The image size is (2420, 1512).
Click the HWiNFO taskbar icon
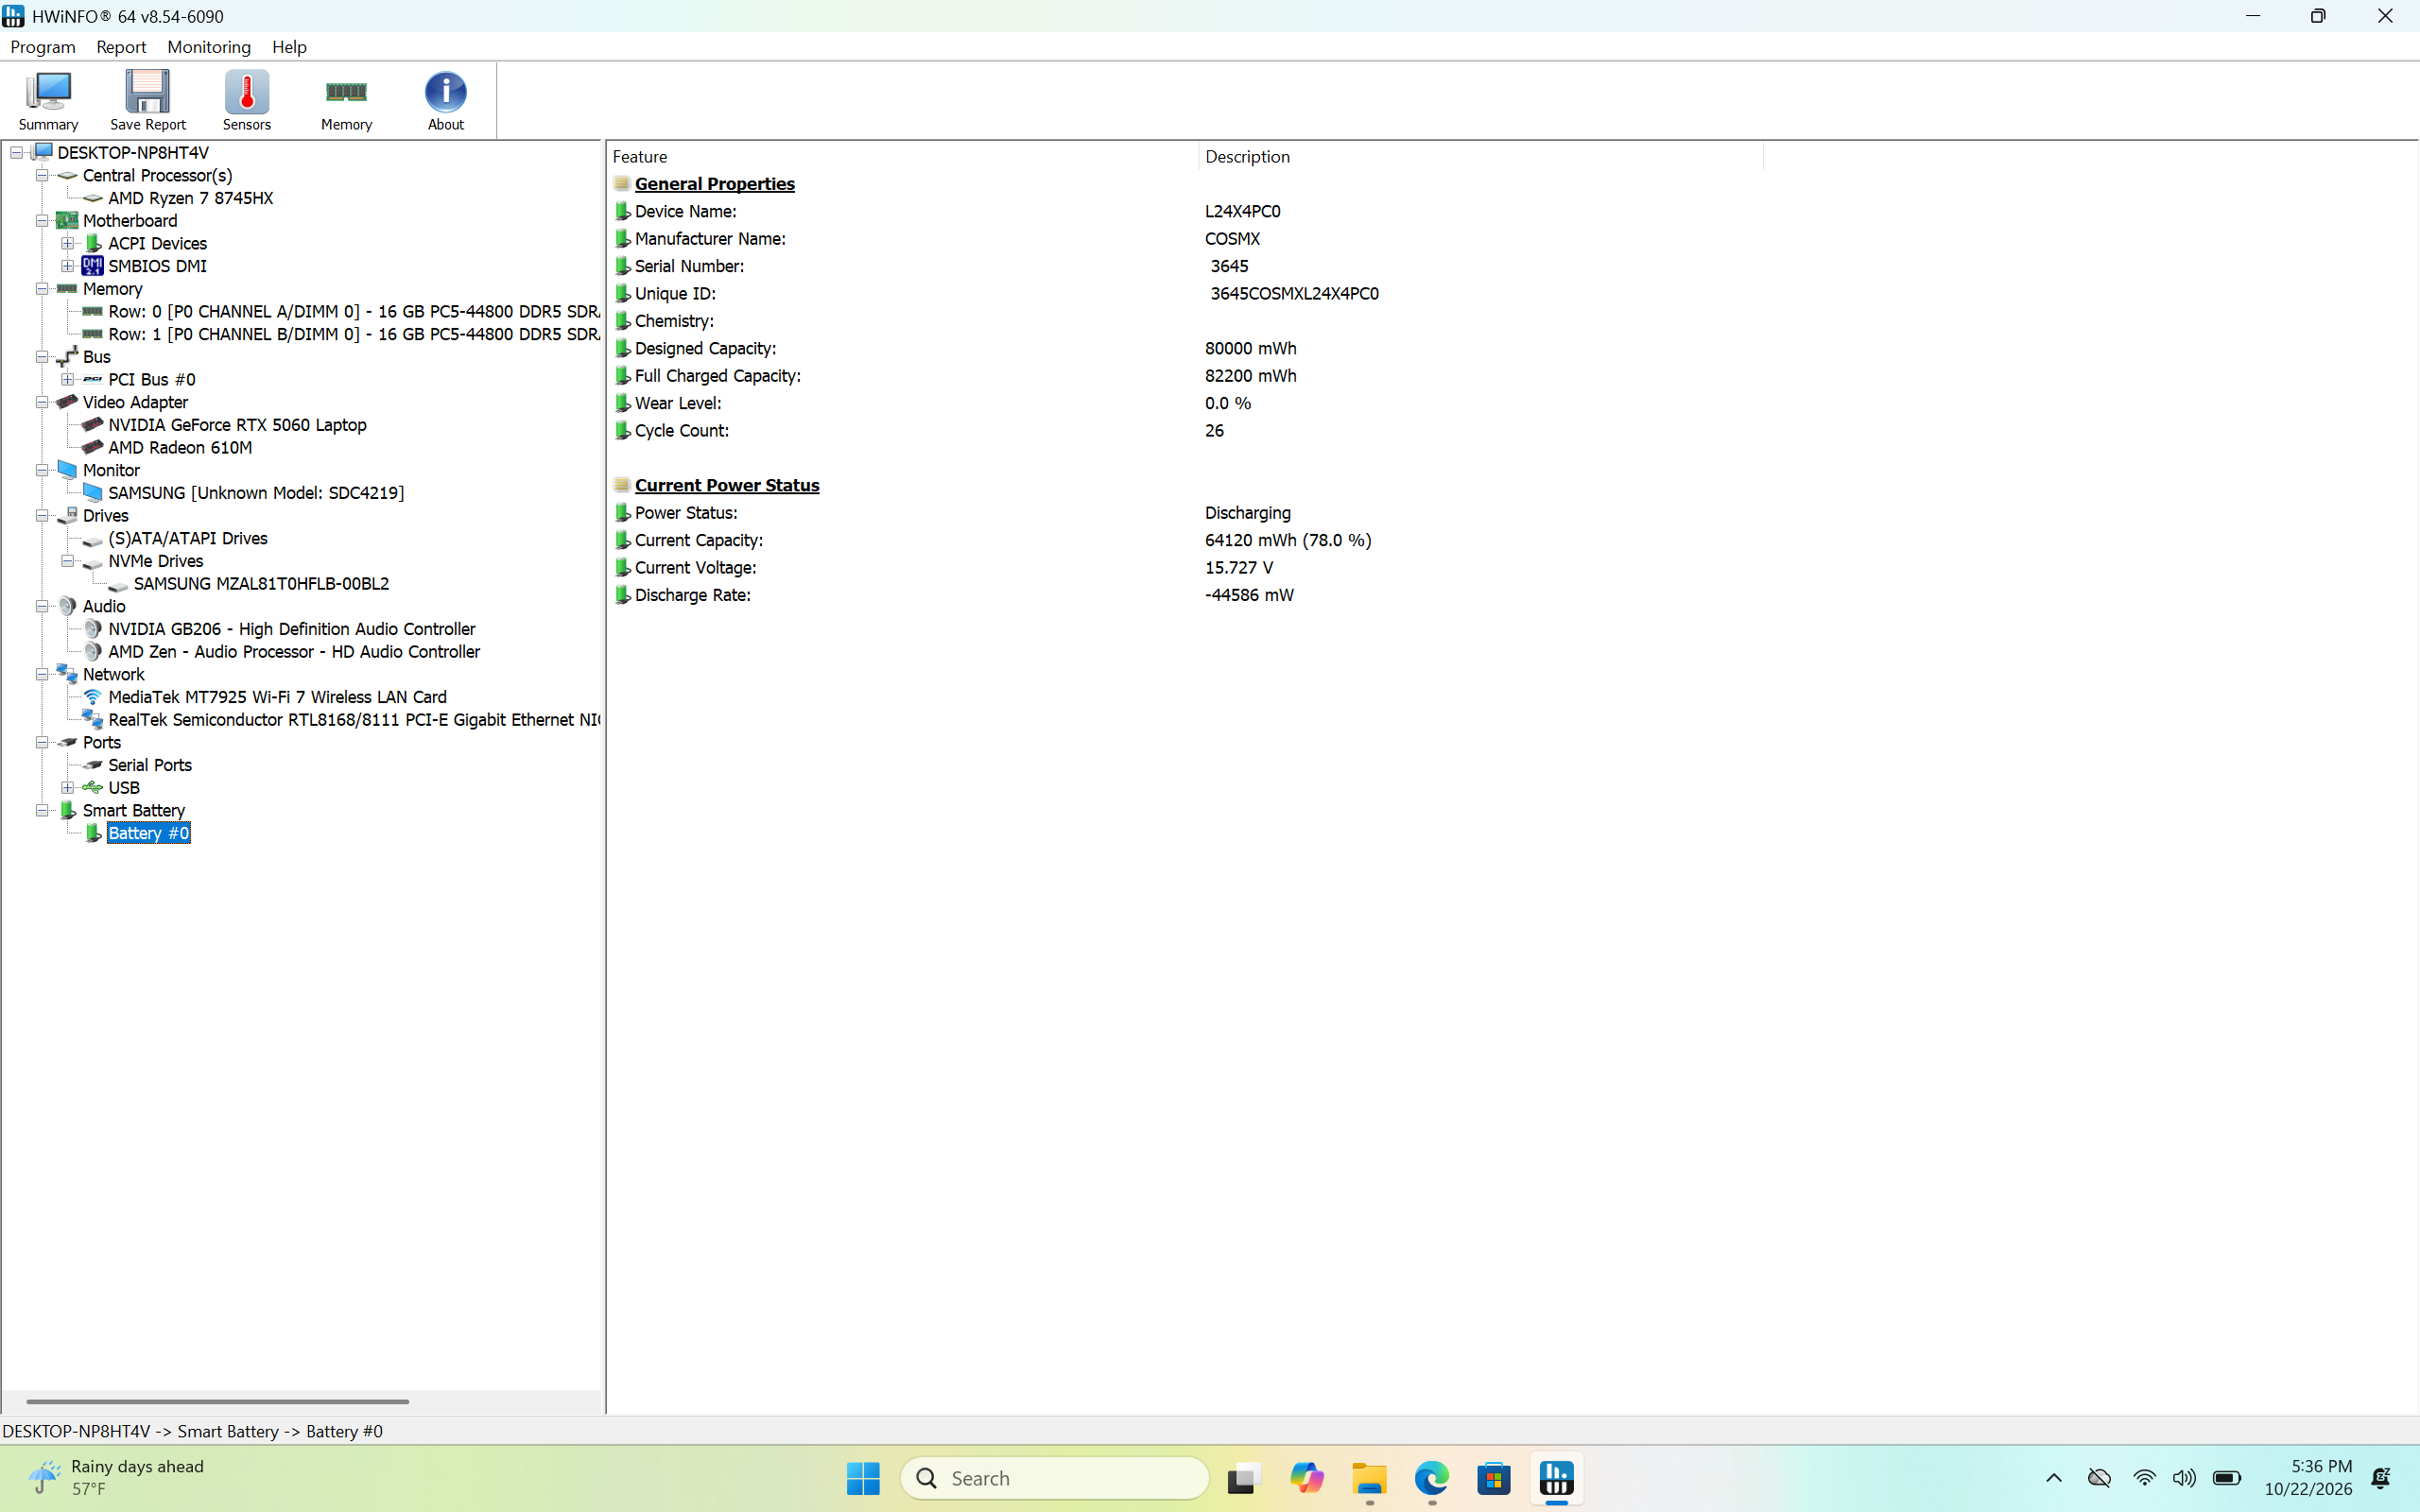(x=1556, y=1478)
